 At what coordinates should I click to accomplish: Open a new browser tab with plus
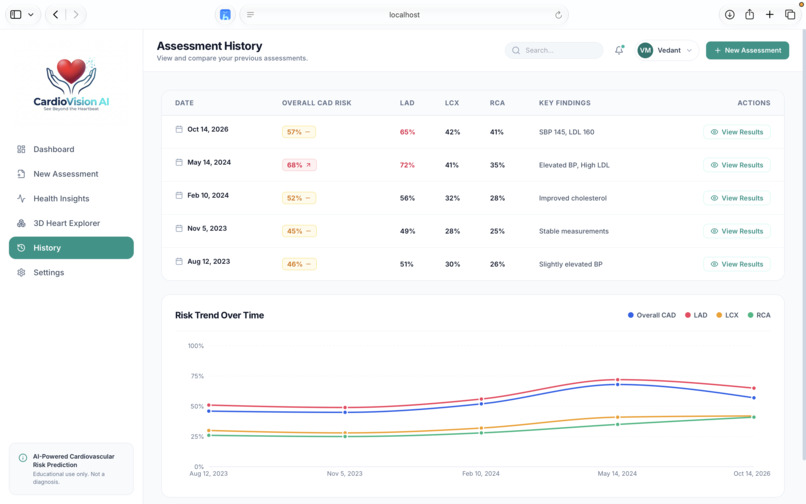click(x=770, y=14)
